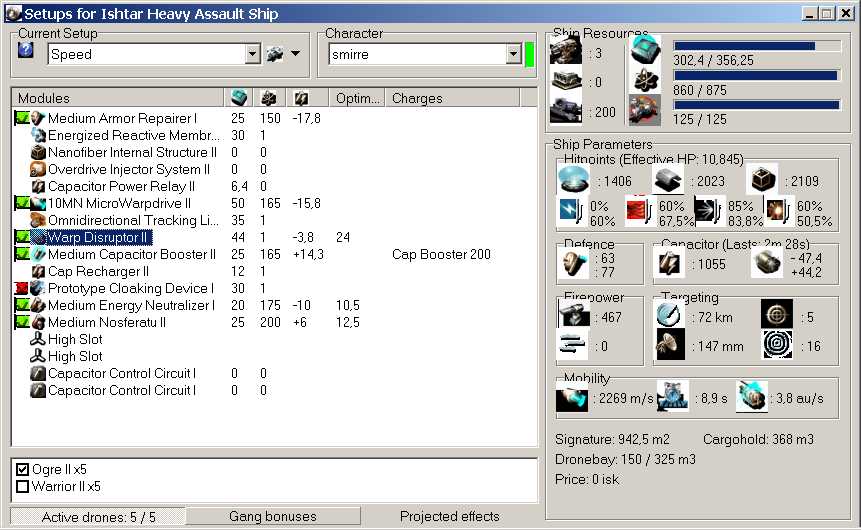
Task: Click the shield hitpoints icon
Action: click(x=573, y=179)
